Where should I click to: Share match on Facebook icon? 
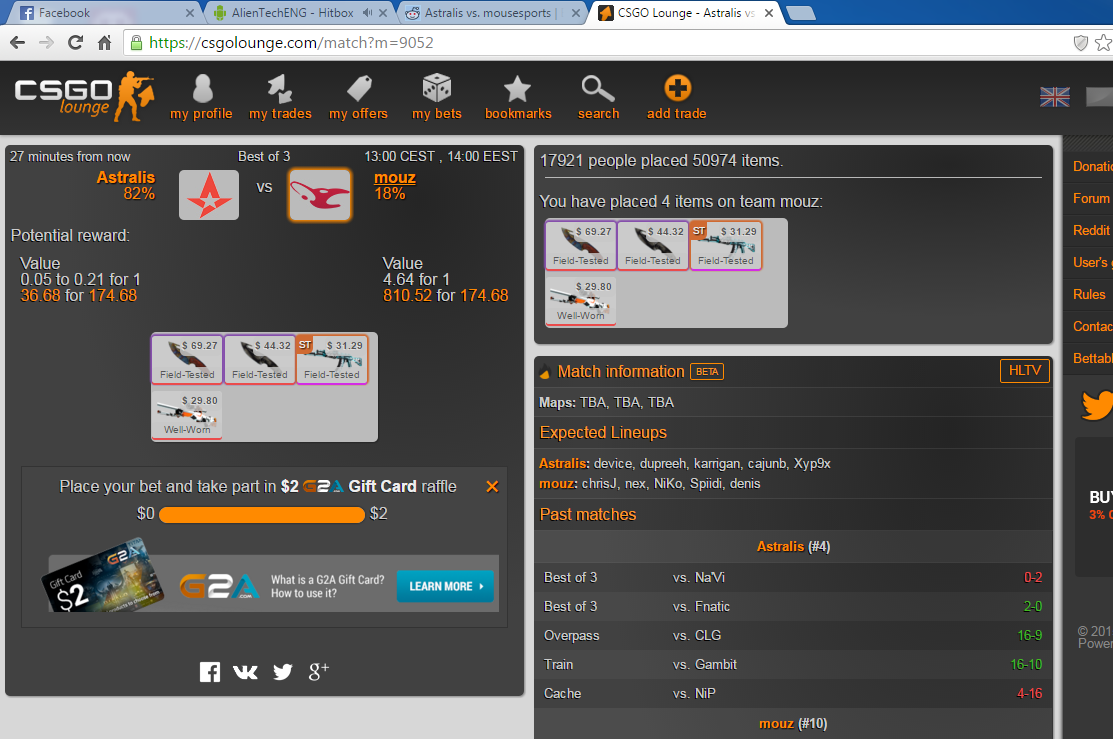pyautogui.click(x=209, y=672)
